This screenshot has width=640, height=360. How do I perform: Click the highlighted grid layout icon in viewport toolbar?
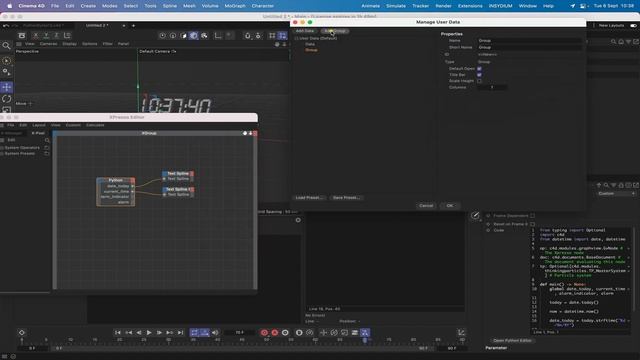282,36
